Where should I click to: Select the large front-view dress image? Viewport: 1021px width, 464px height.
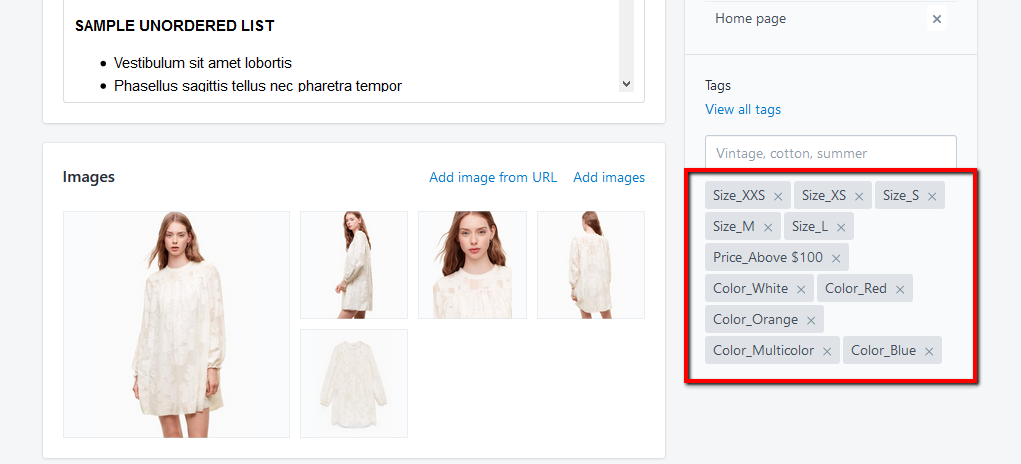[176, 324]
